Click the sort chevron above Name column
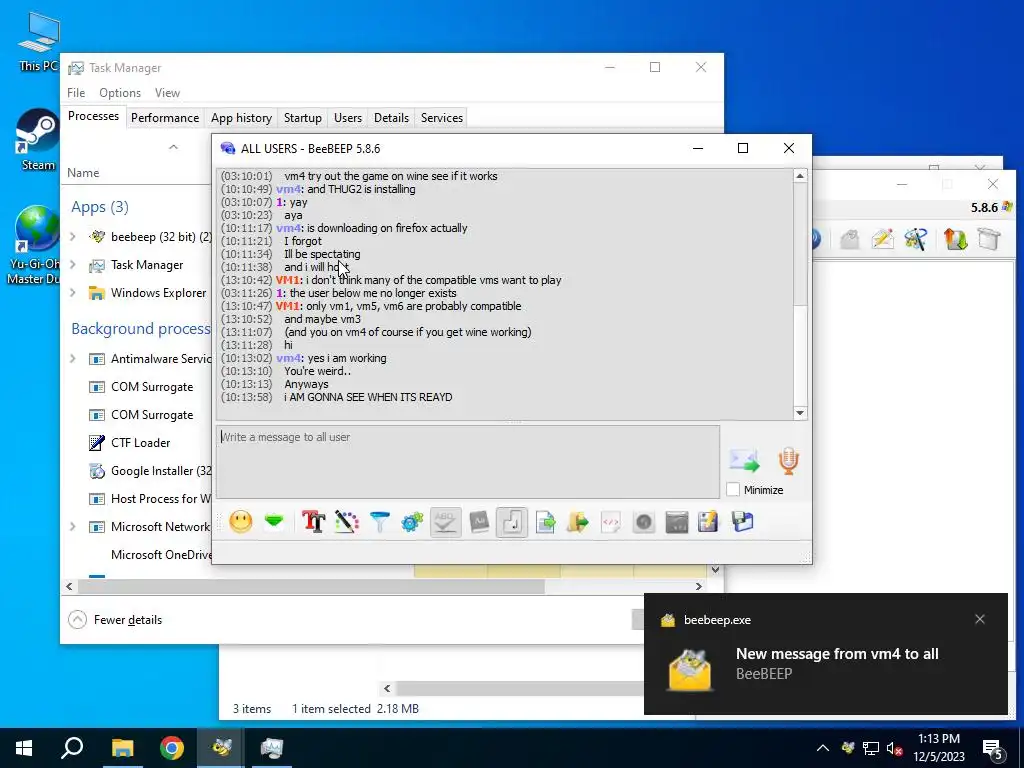The image size is (1024, 768). (x=173, y=147)
